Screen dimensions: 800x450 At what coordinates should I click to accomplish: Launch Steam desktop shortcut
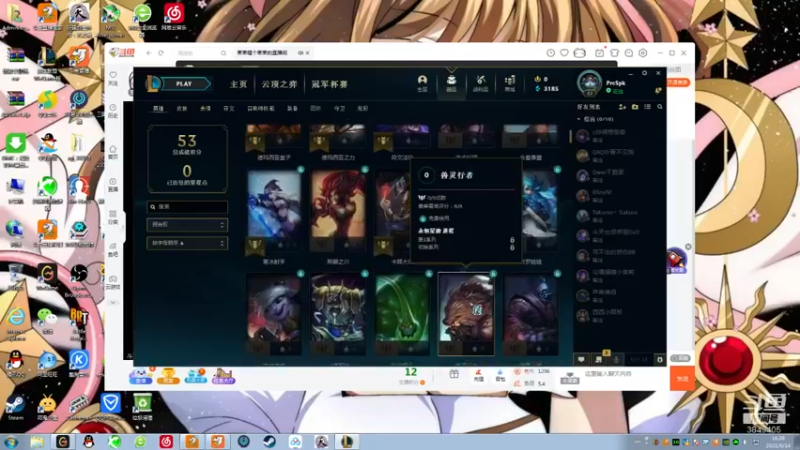point(15,408)
